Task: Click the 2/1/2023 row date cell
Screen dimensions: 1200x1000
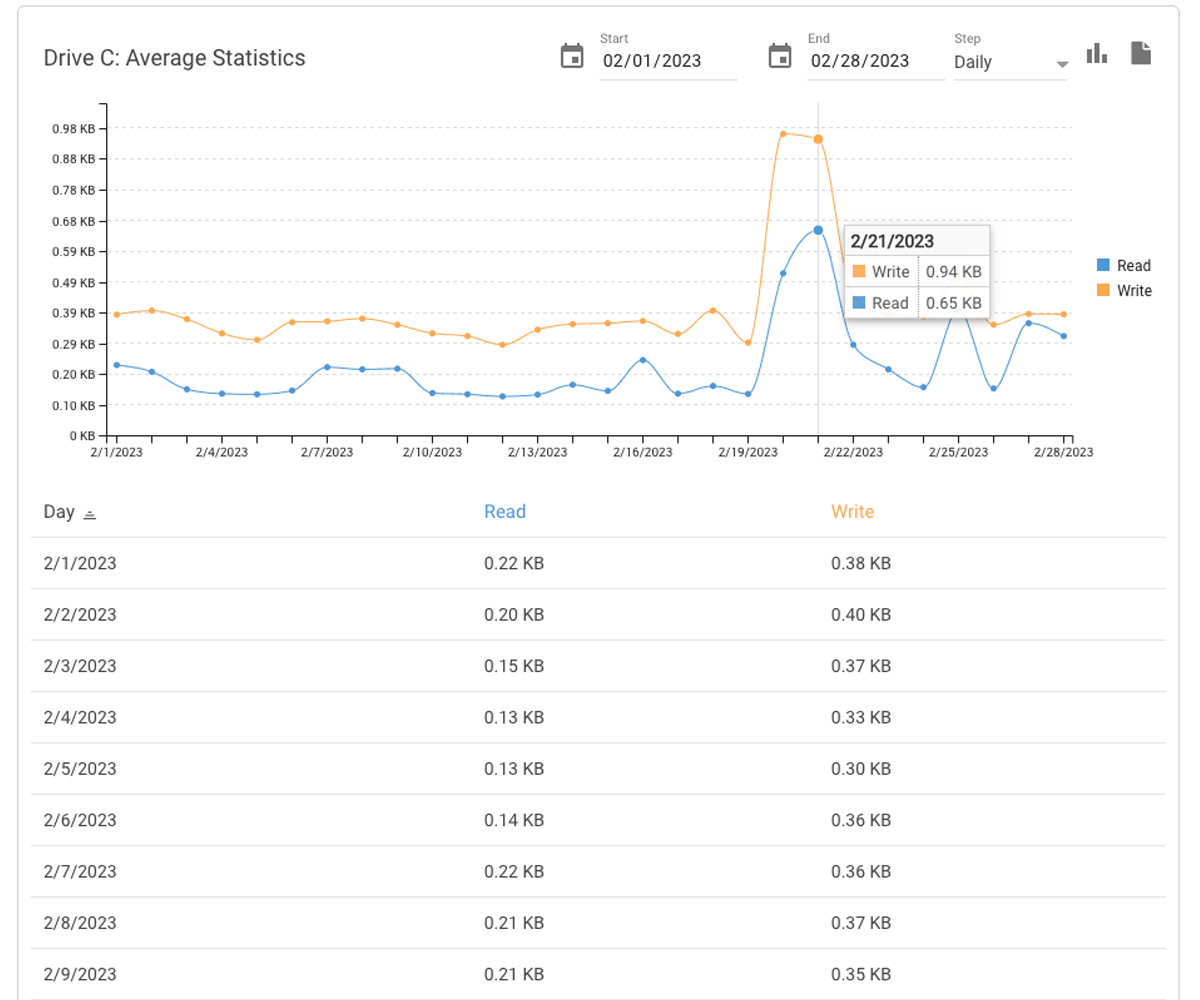Action: click(x=80, y=563)
